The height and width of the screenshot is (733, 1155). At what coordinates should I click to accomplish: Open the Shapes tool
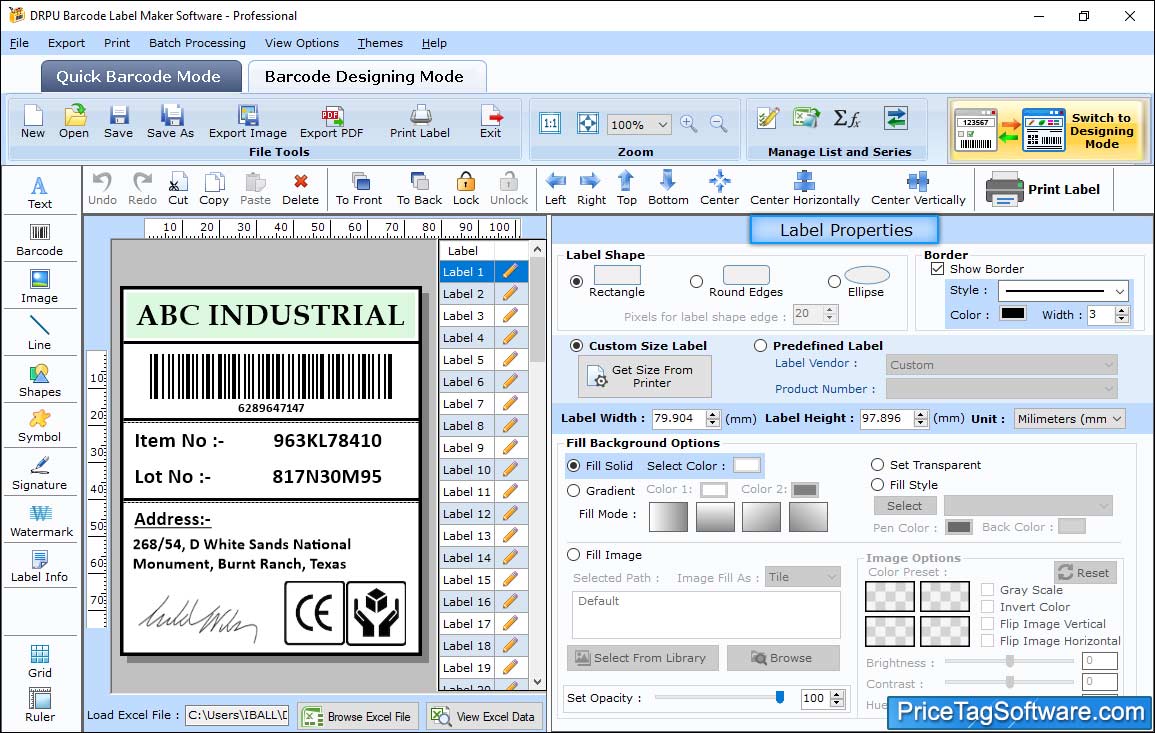pos(40,380)
